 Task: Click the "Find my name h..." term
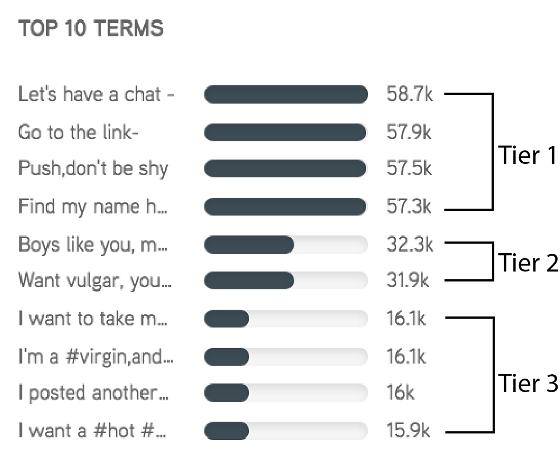click(x=92, y=206)
